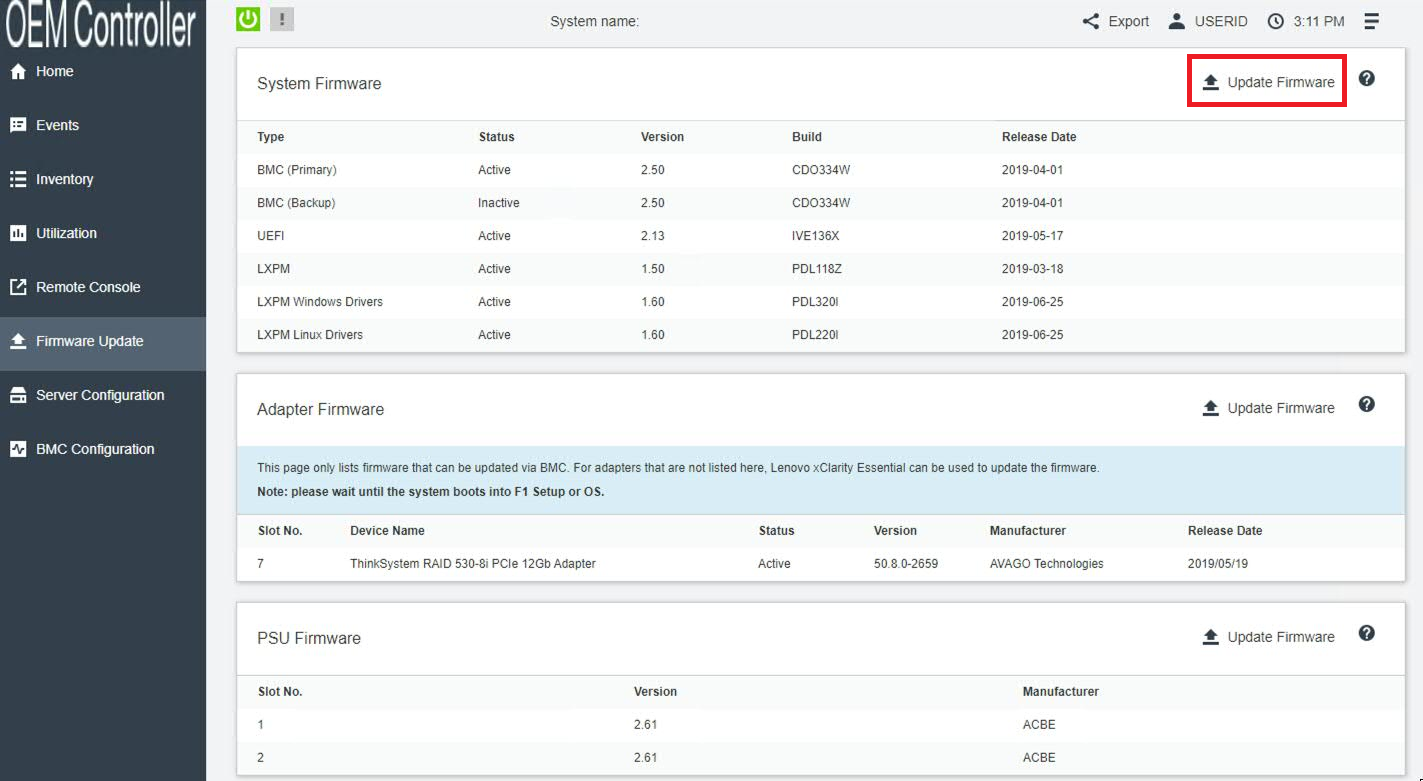Click the LXPM type cell
The height and width of the screenshot is (781, 1423).
point(273,269)
